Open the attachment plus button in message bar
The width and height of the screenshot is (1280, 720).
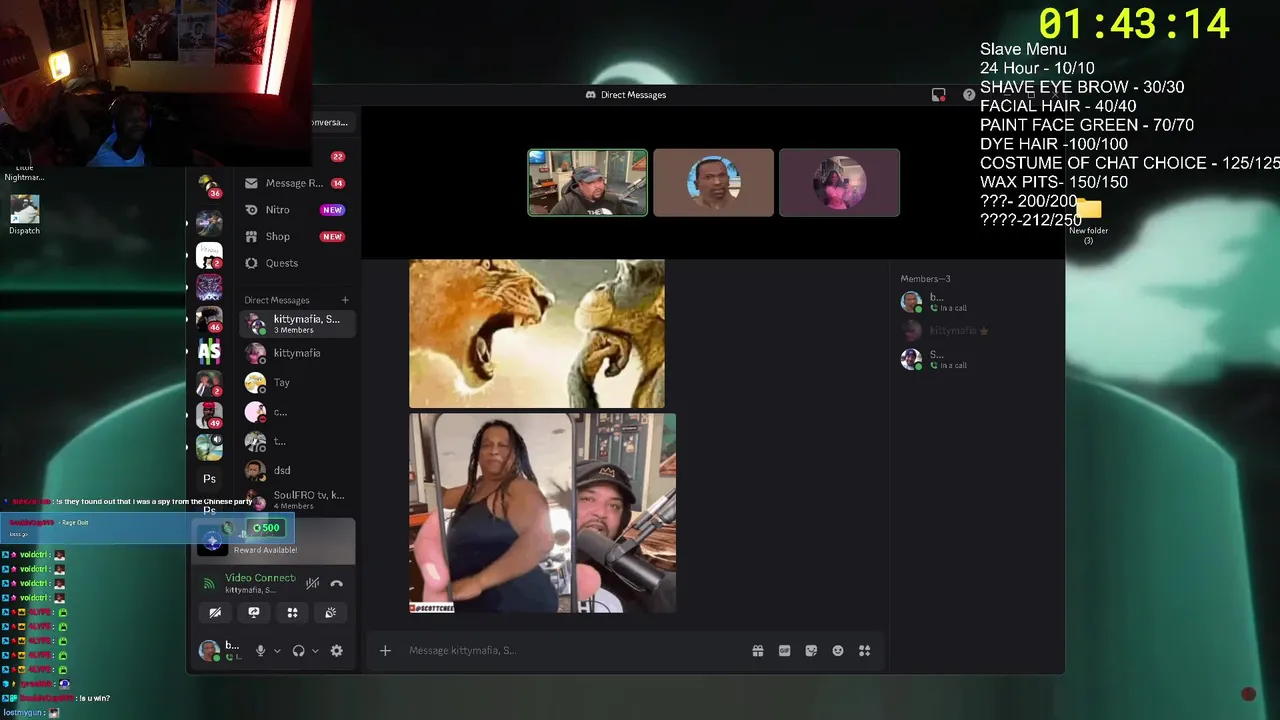coord(385,651)
